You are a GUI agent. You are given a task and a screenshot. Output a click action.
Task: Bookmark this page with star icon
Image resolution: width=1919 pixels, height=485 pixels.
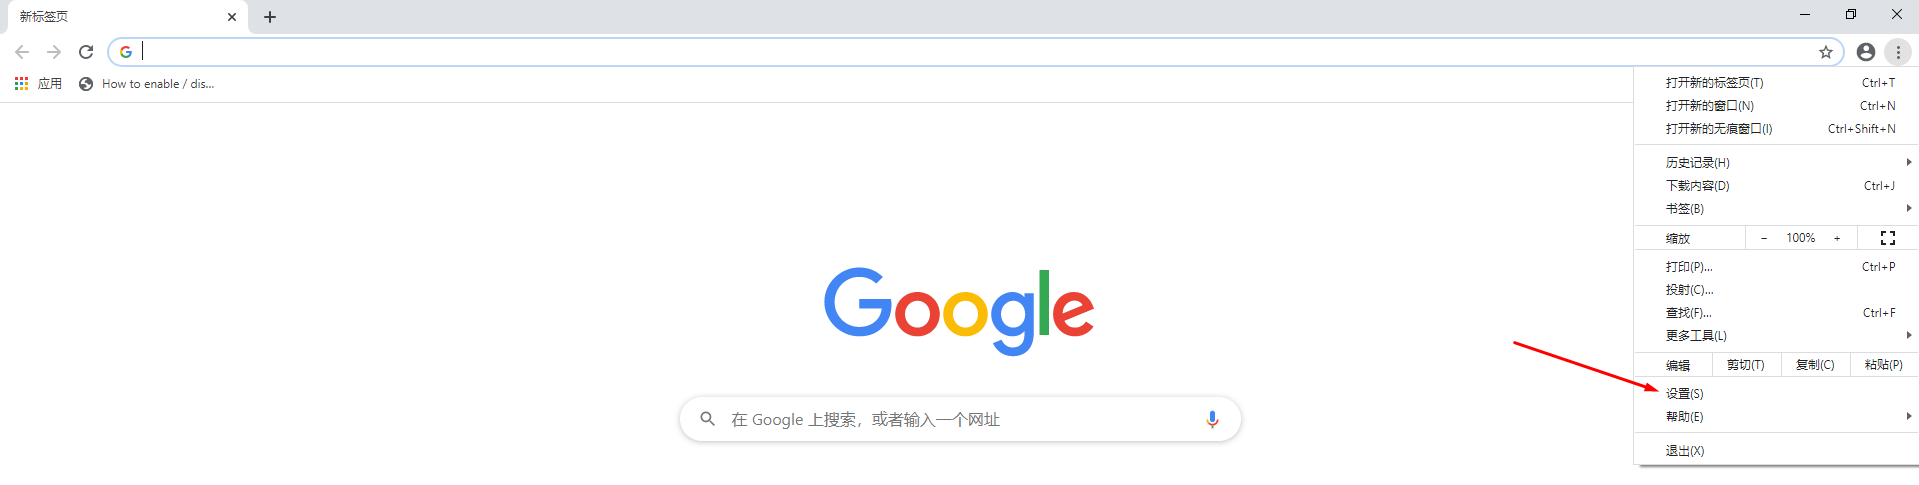(x=1826, y=52)
